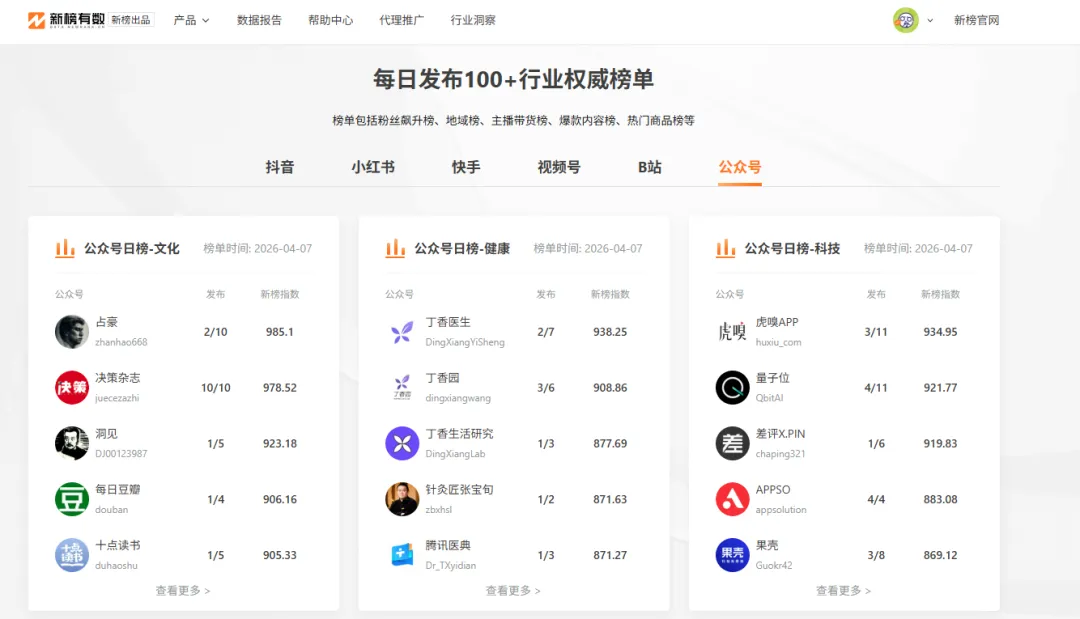Click the bar chart icon for 公众号日榜-健康
This screenshot has height=619, width=1080.
(x=395, y=248)
